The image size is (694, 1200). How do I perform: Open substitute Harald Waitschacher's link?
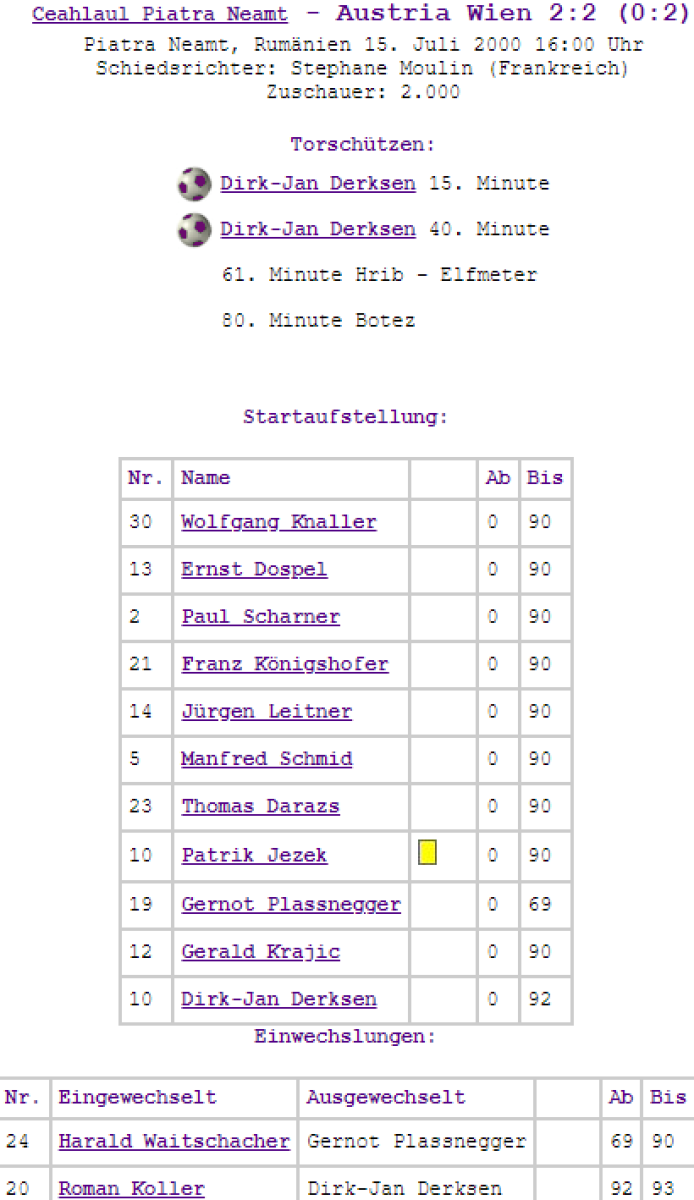tap(174, 1141)
